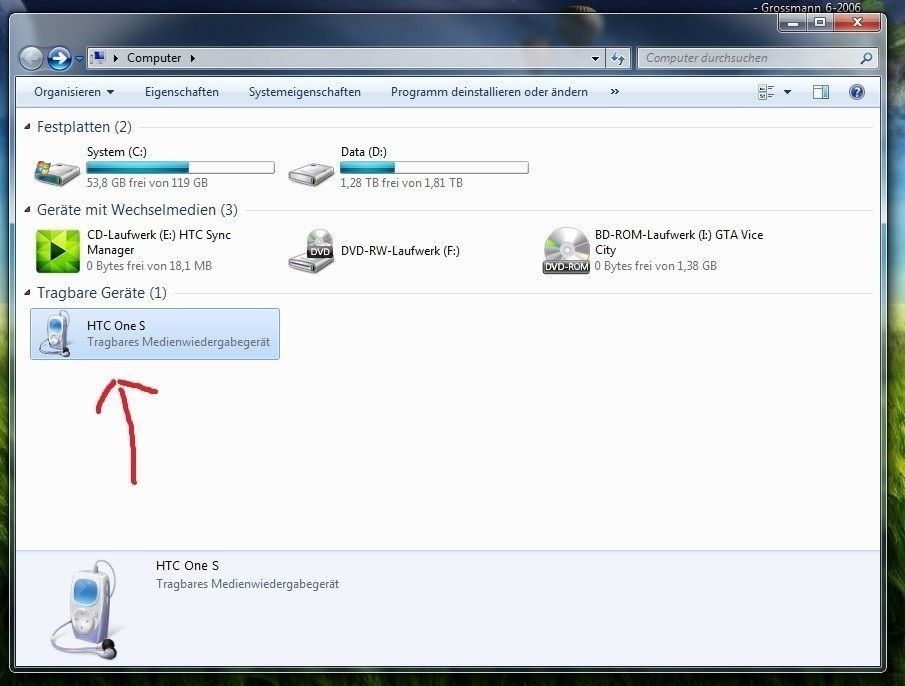Refresh the Computer view
905x686 pixels.
point(618,58)
